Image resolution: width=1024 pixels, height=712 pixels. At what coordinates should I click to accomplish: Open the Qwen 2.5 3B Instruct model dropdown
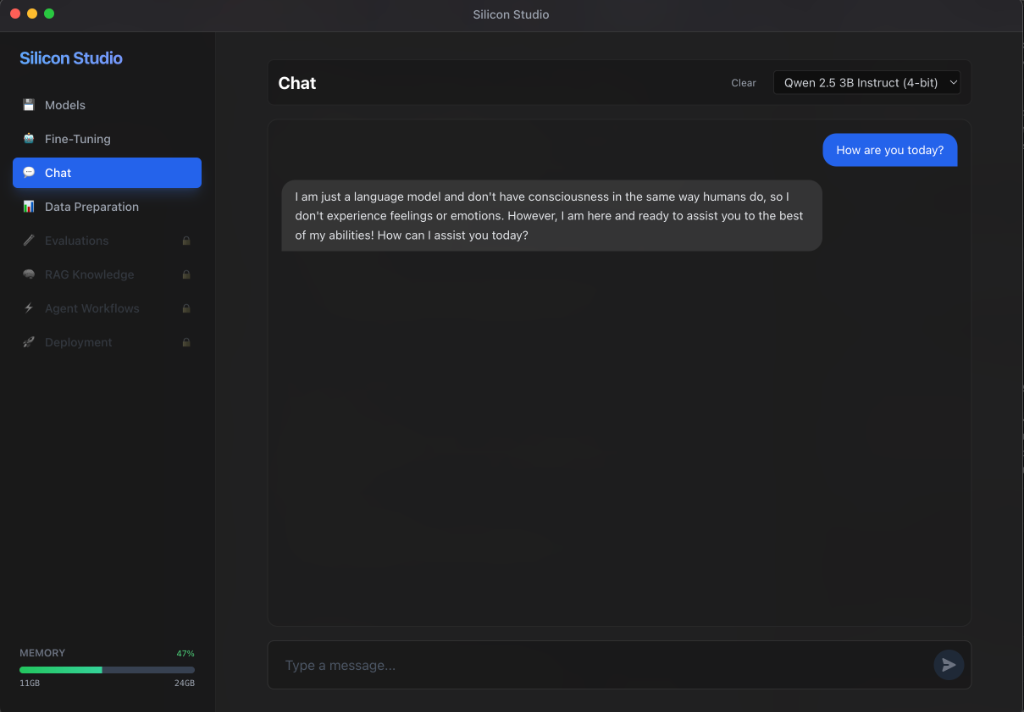[x=867, y=82]
